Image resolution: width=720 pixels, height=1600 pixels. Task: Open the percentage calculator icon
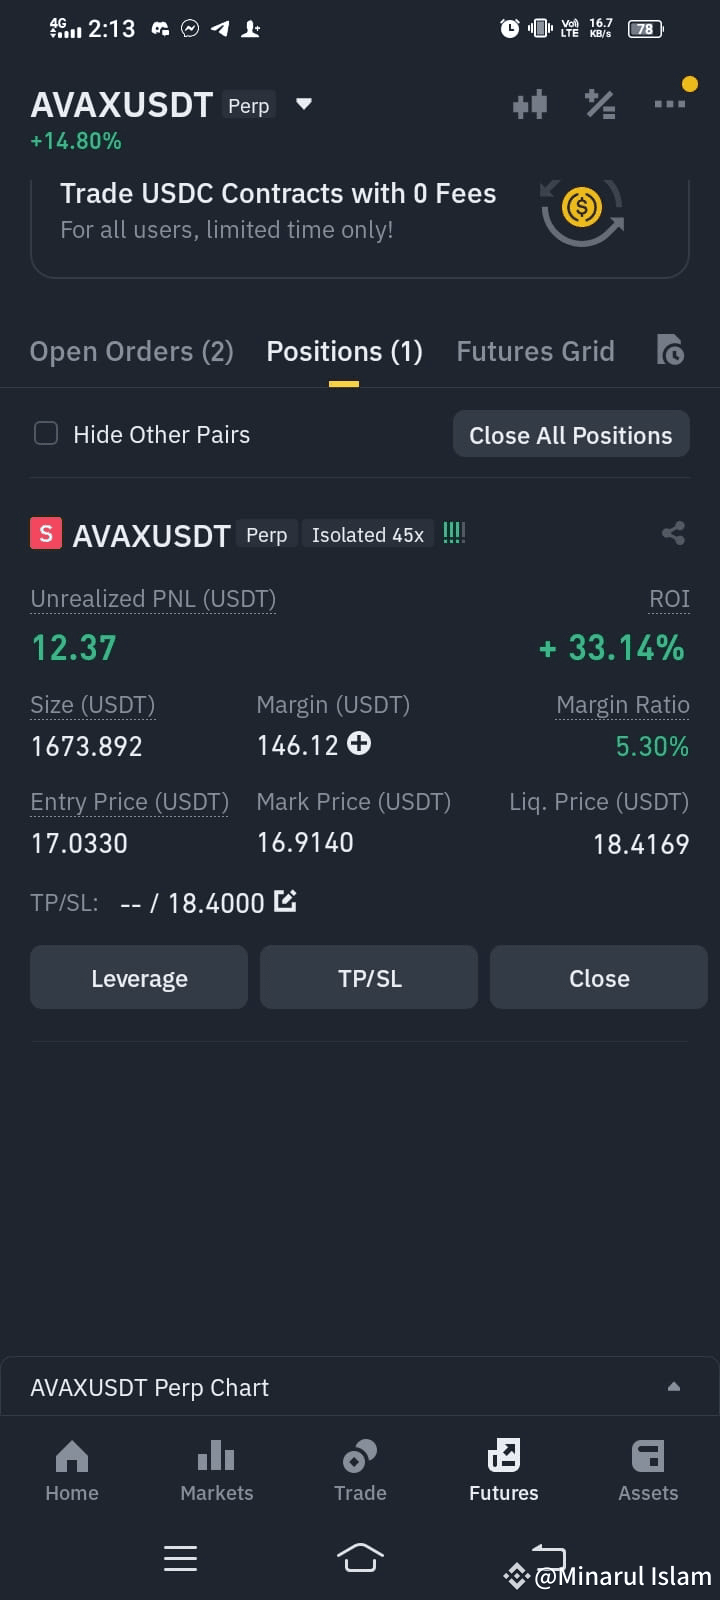click(x=600, y=104)
